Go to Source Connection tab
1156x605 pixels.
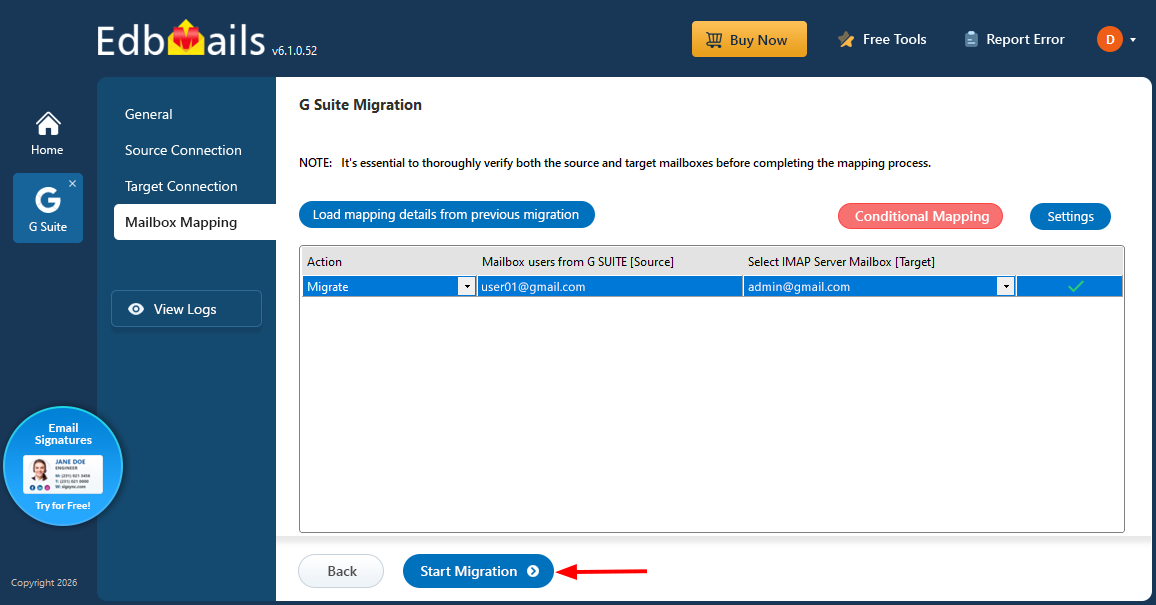click(183, 150)
